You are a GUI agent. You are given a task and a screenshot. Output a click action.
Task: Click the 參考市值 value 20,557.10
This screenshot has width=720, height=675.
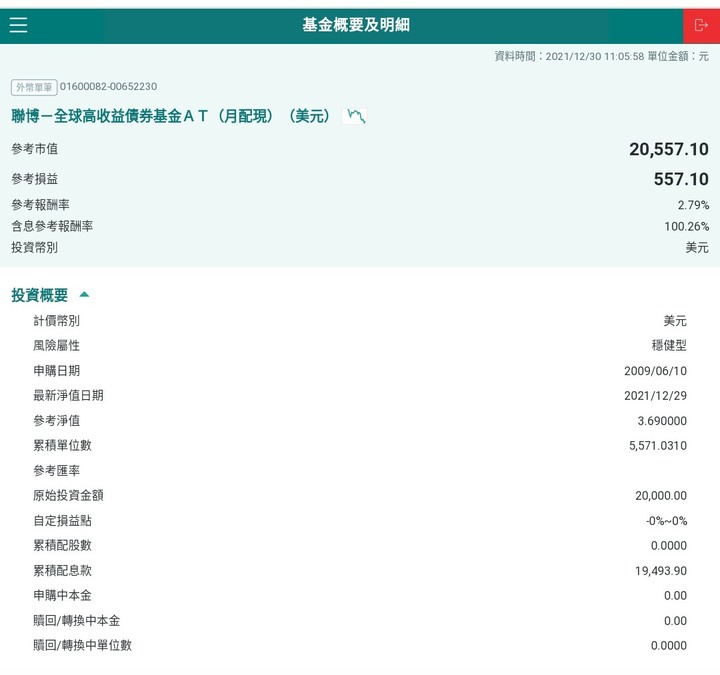coord(669,149)
